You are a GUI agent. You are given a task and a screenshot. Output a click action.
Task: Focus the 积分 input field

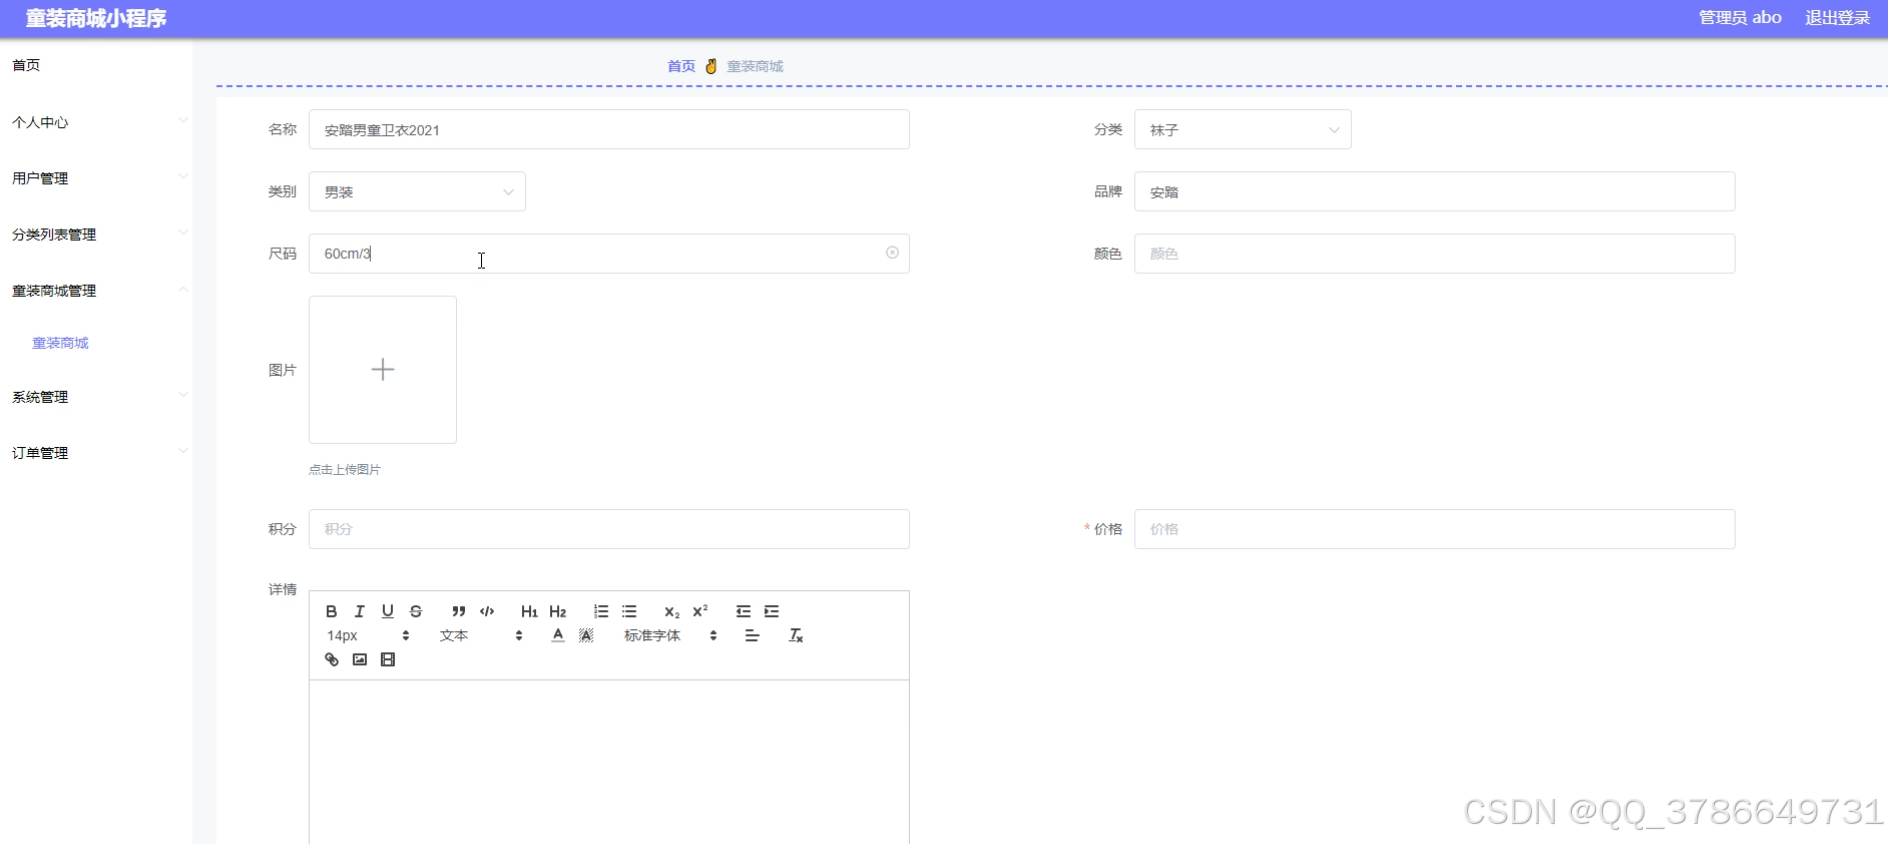click(x=609, y=529)
